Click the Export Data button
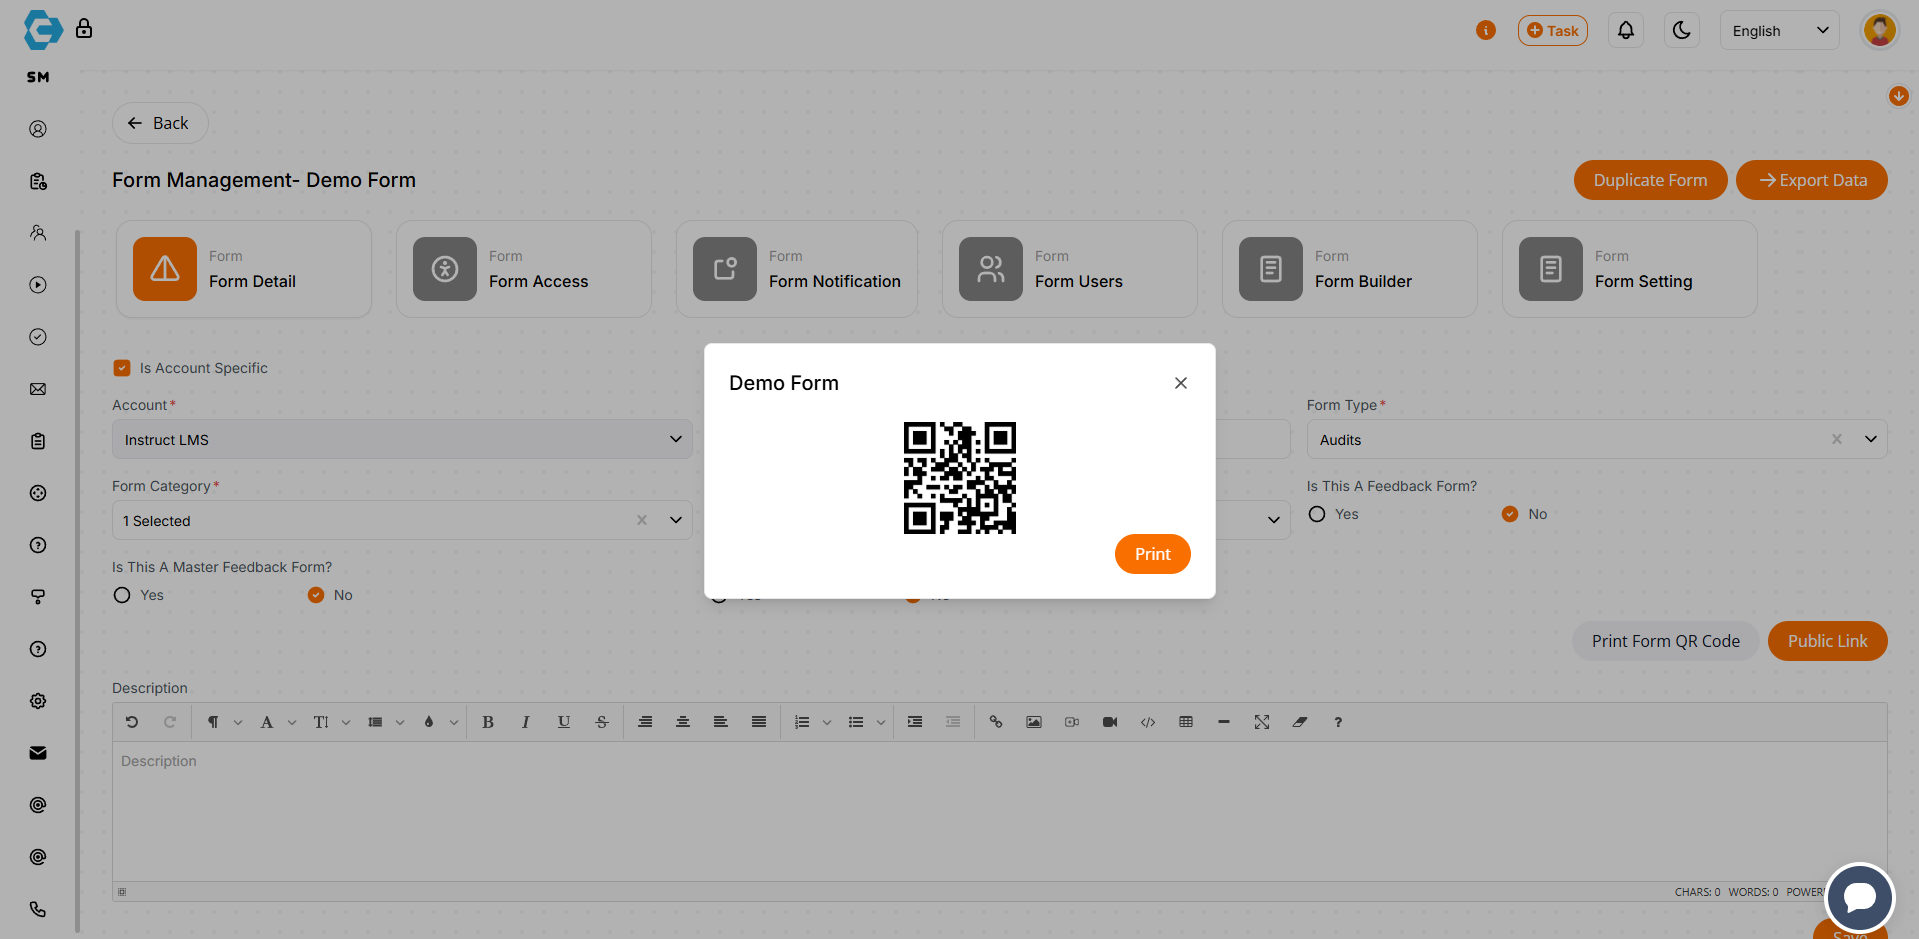Viewport: 1919px width, 939px height. 1811,180
